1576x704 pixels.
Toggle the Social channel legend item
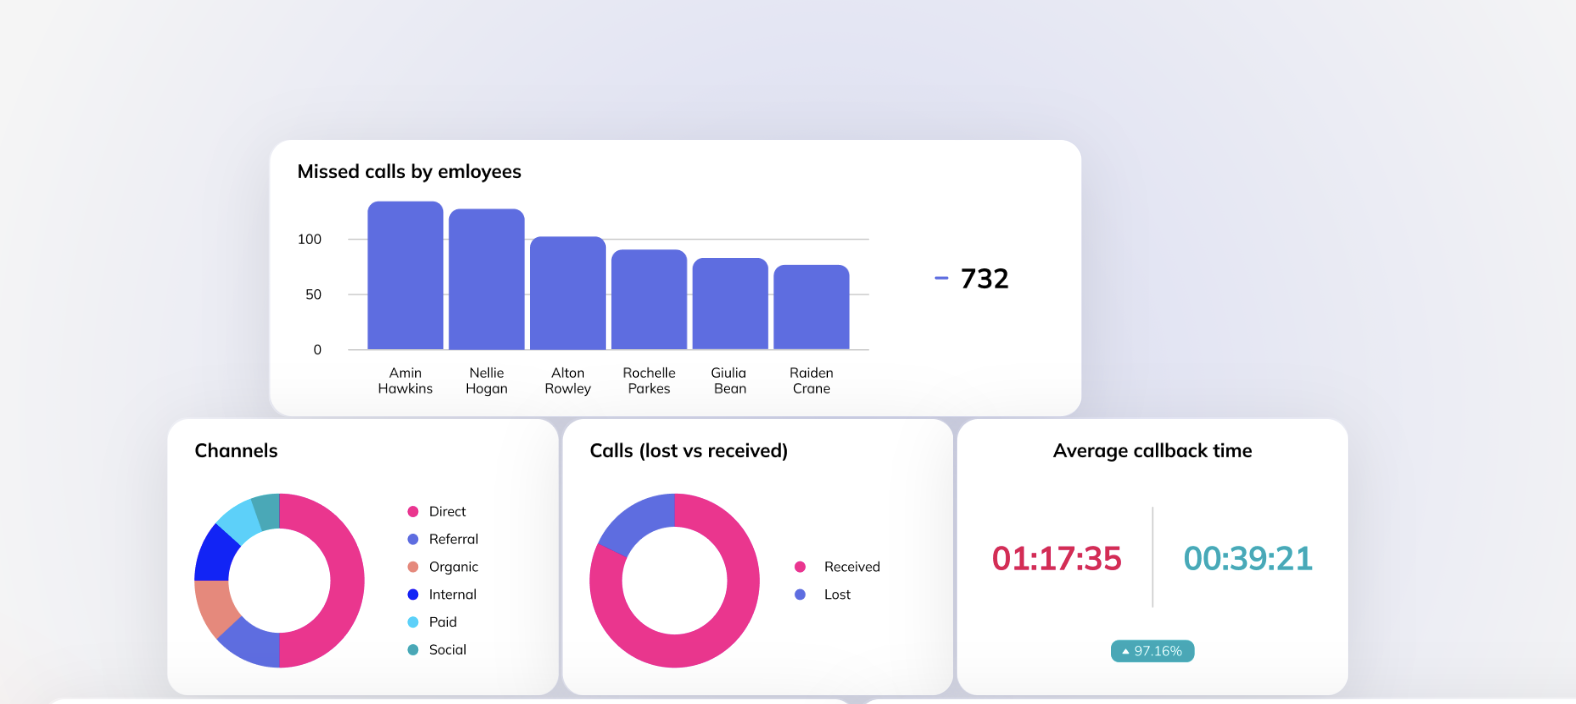click(x=447, y=650)
